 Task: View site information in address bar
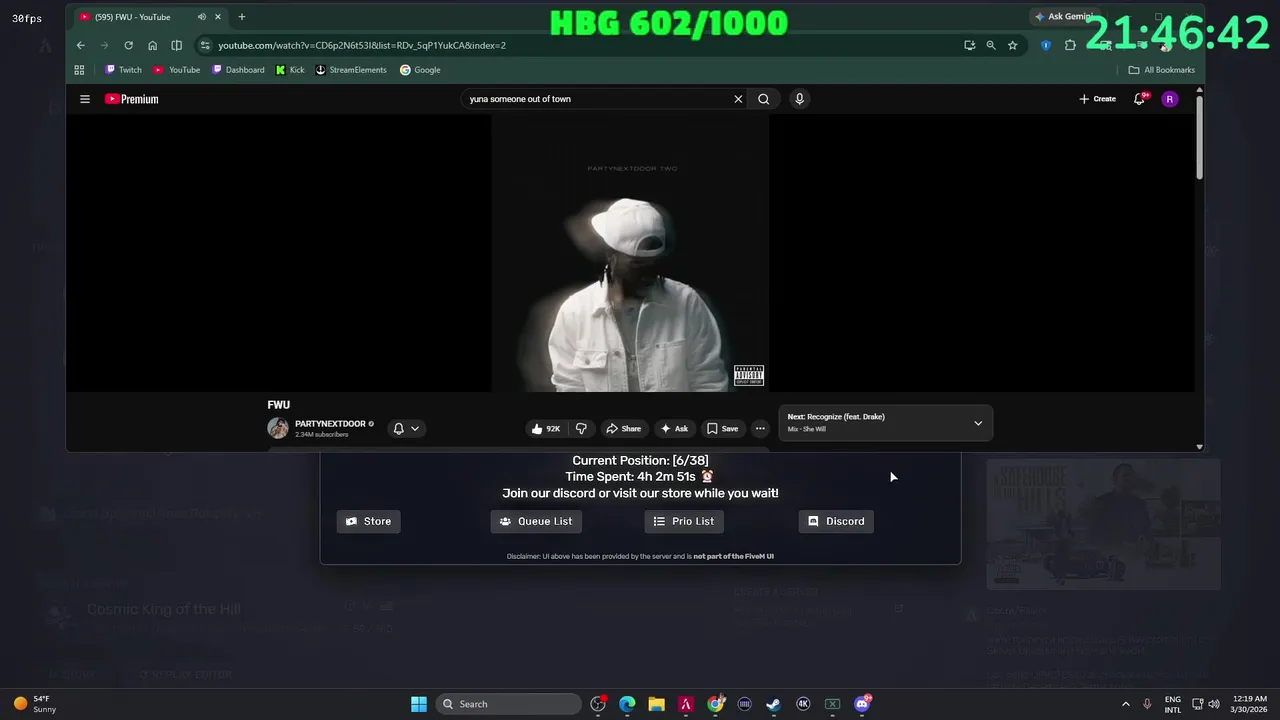tap(205, 45)
